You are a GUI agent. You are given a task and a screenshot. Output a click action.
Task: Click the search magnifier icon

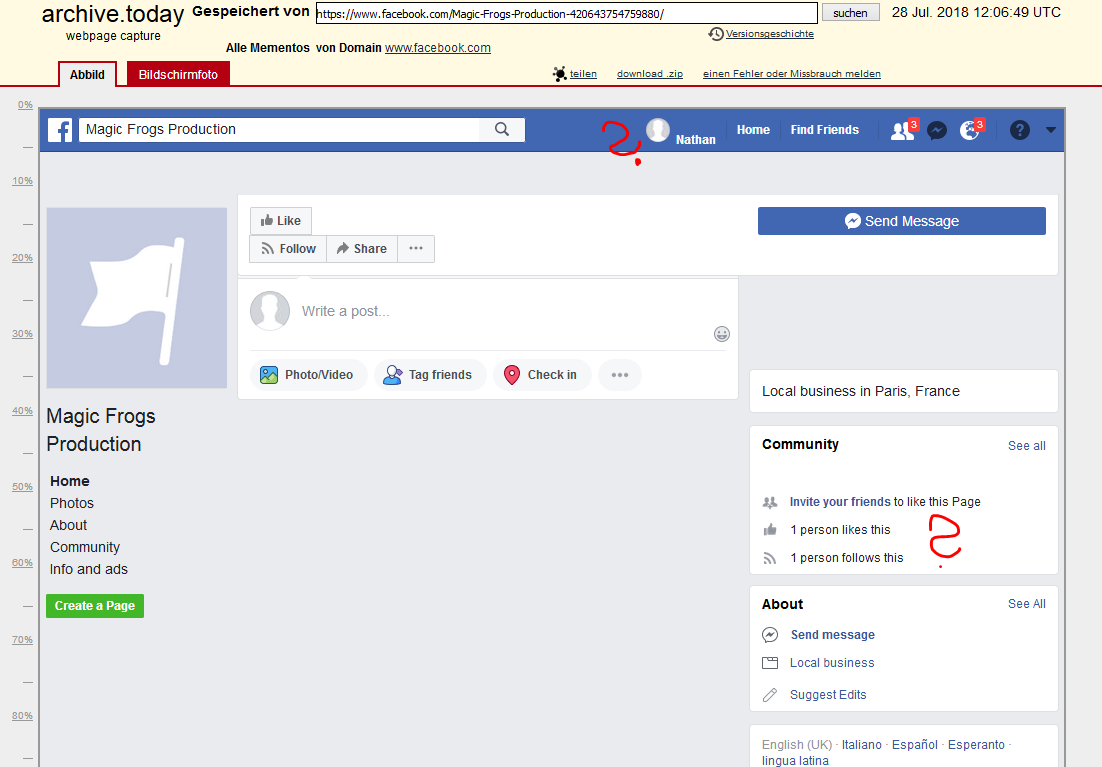tap(502, 129)
